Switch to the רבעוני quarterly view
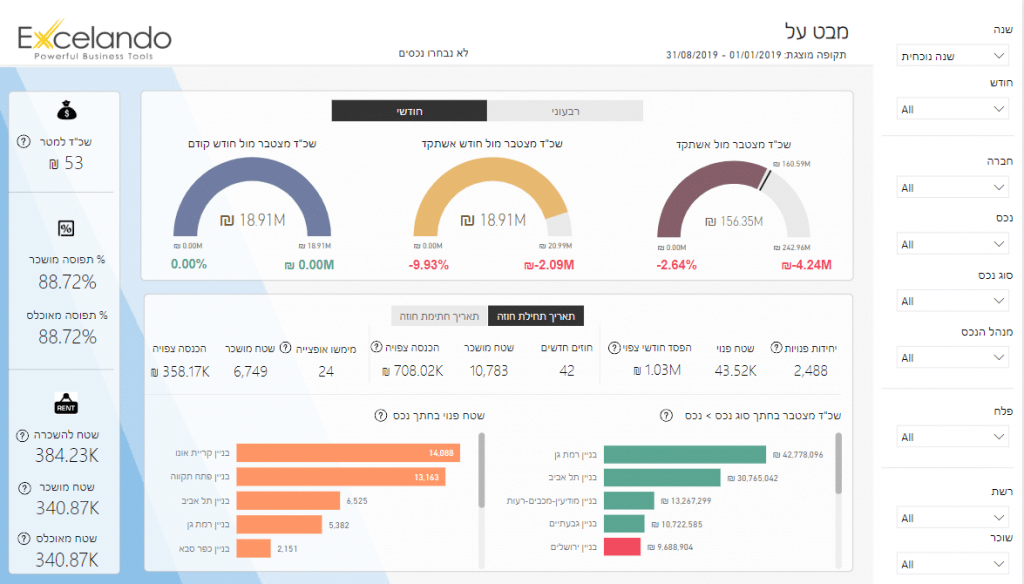The image size is (1024, 584). click(564, 111)
